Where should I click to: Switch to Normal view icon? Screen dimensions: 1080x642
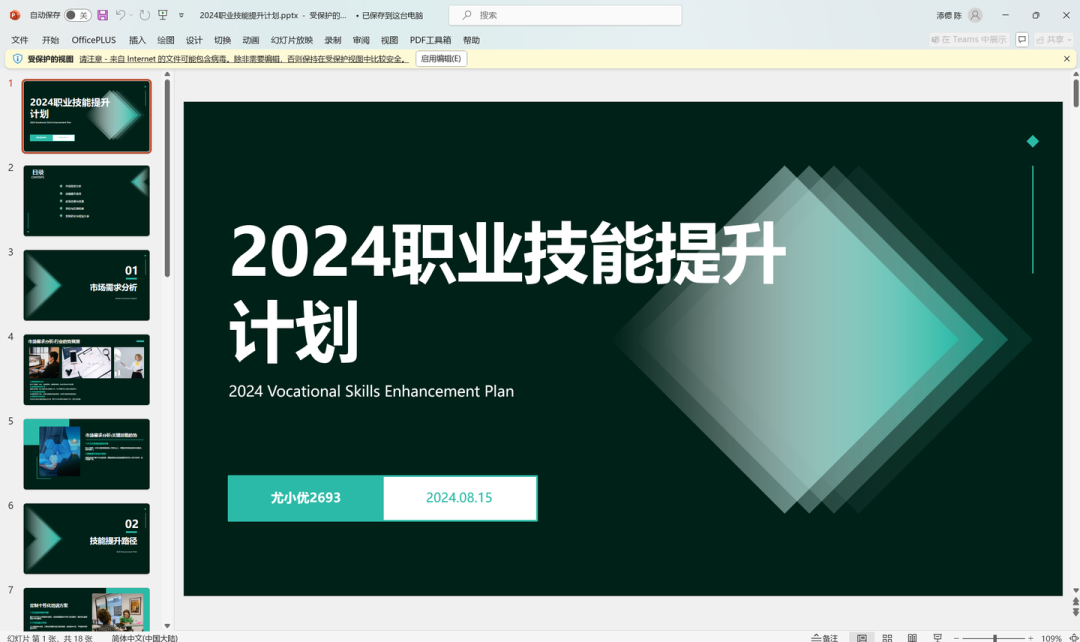tap(862, 638)
